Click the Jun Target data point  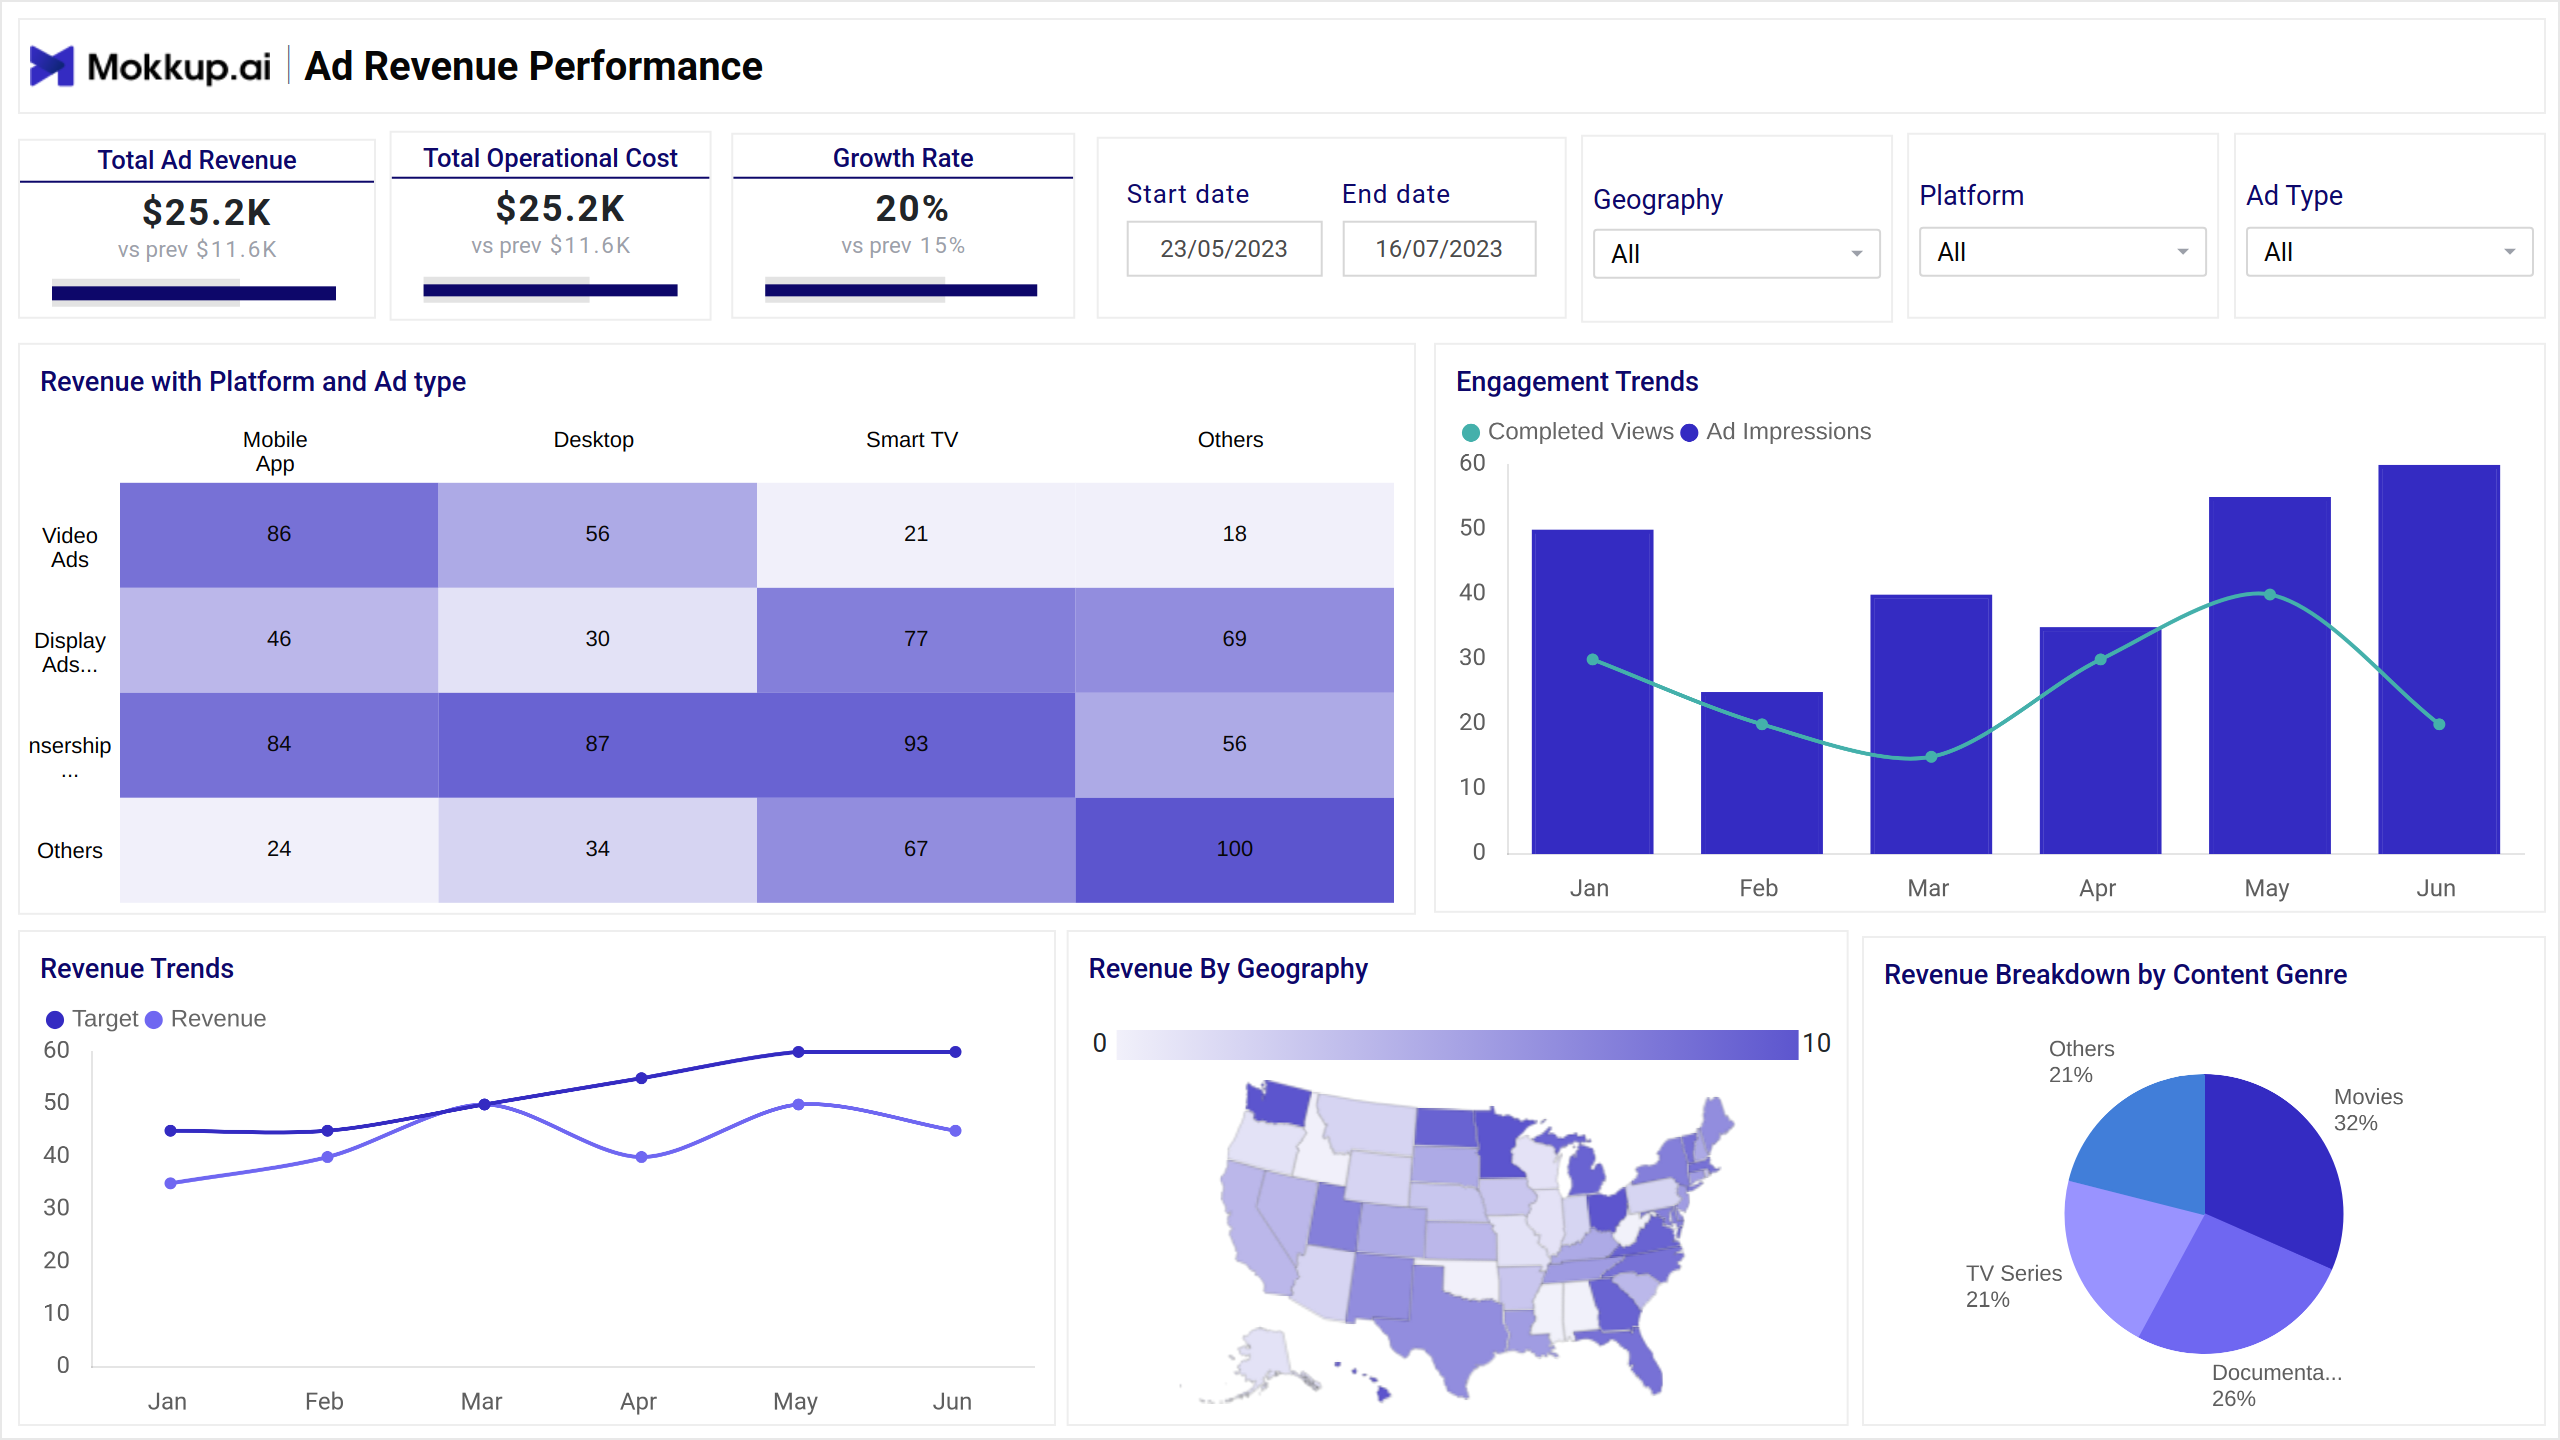[955, 1052]
